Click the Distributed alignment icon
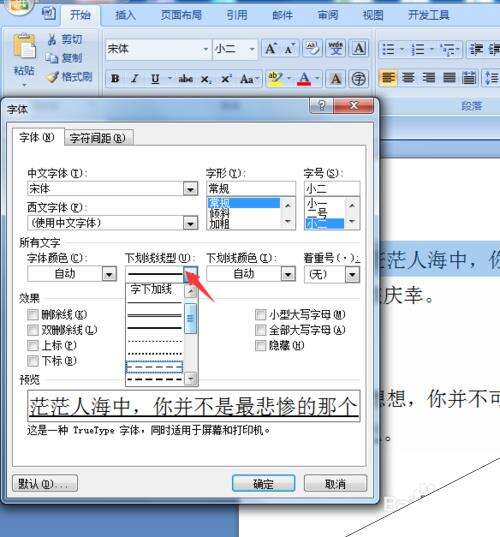This screenshot has width=500, height=537. (469, 78)
